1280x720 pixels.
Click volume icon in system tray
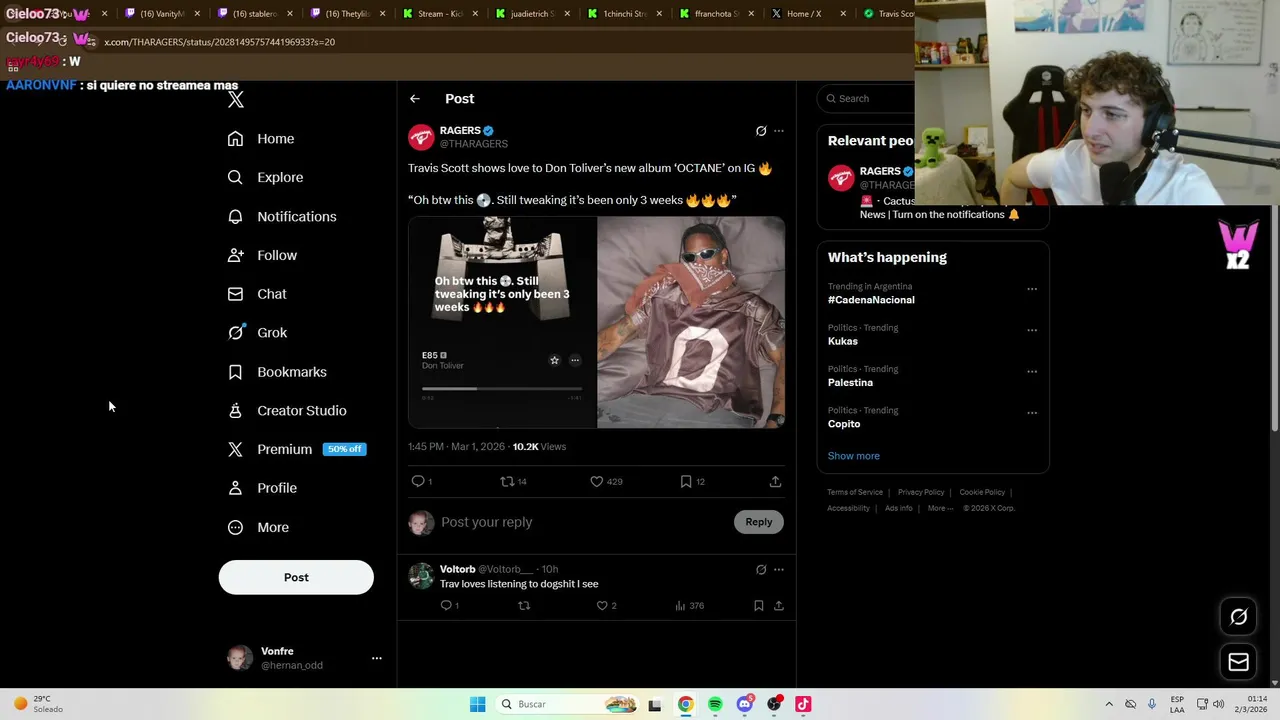(1218, 704)
